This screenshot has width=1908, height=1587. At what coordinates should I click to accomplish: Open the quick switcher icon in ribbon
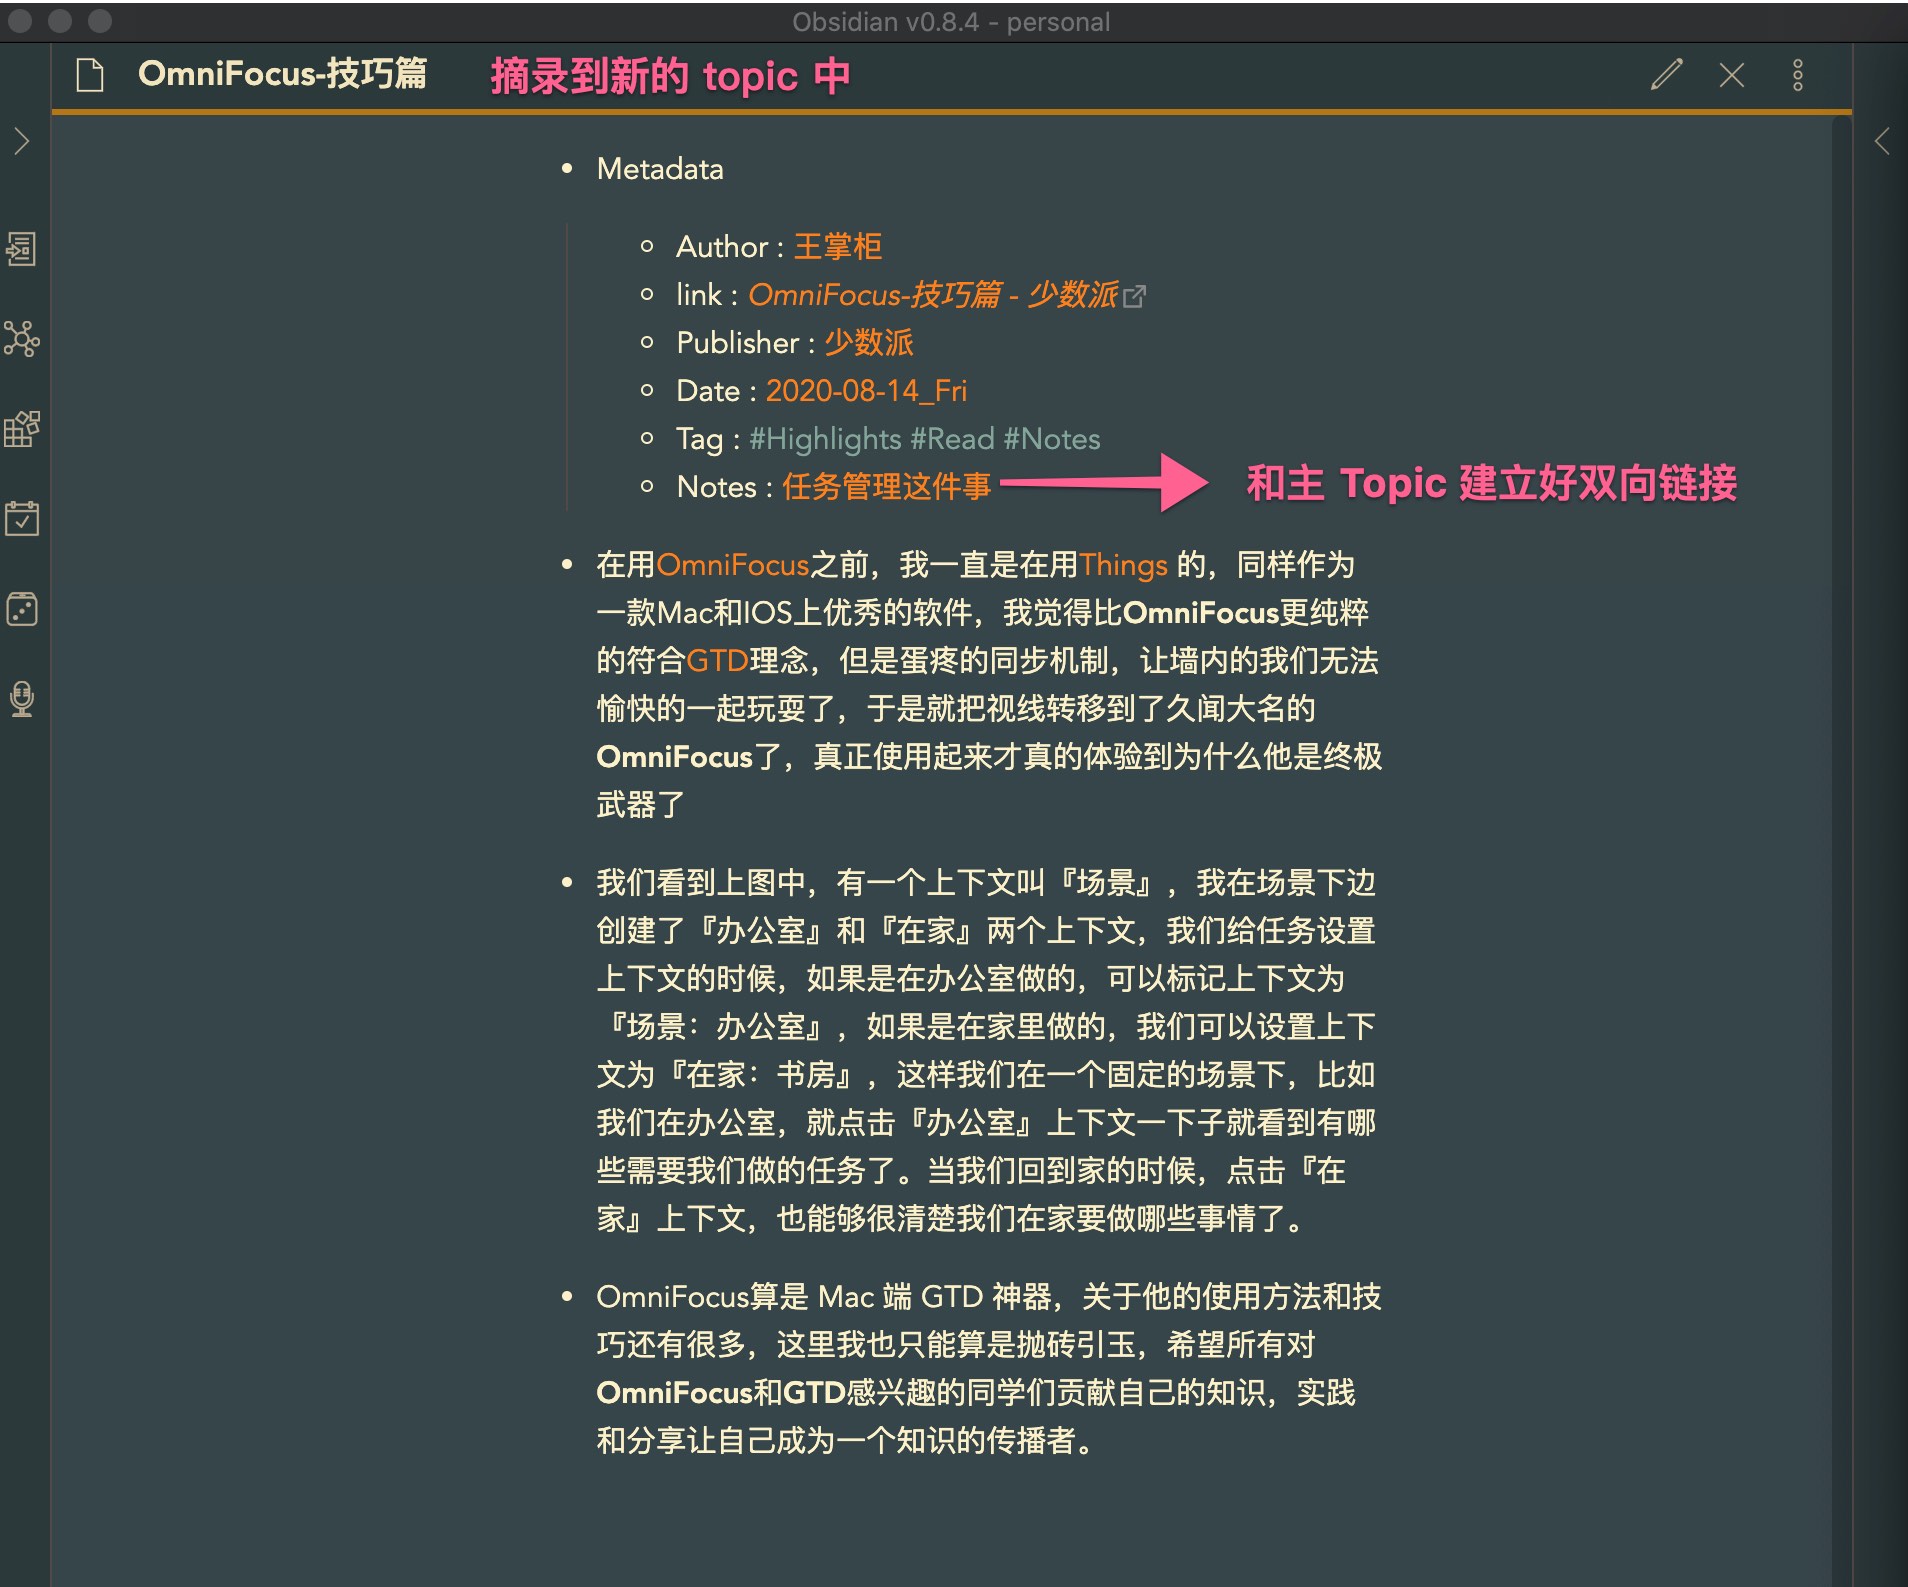pos(22,249)
